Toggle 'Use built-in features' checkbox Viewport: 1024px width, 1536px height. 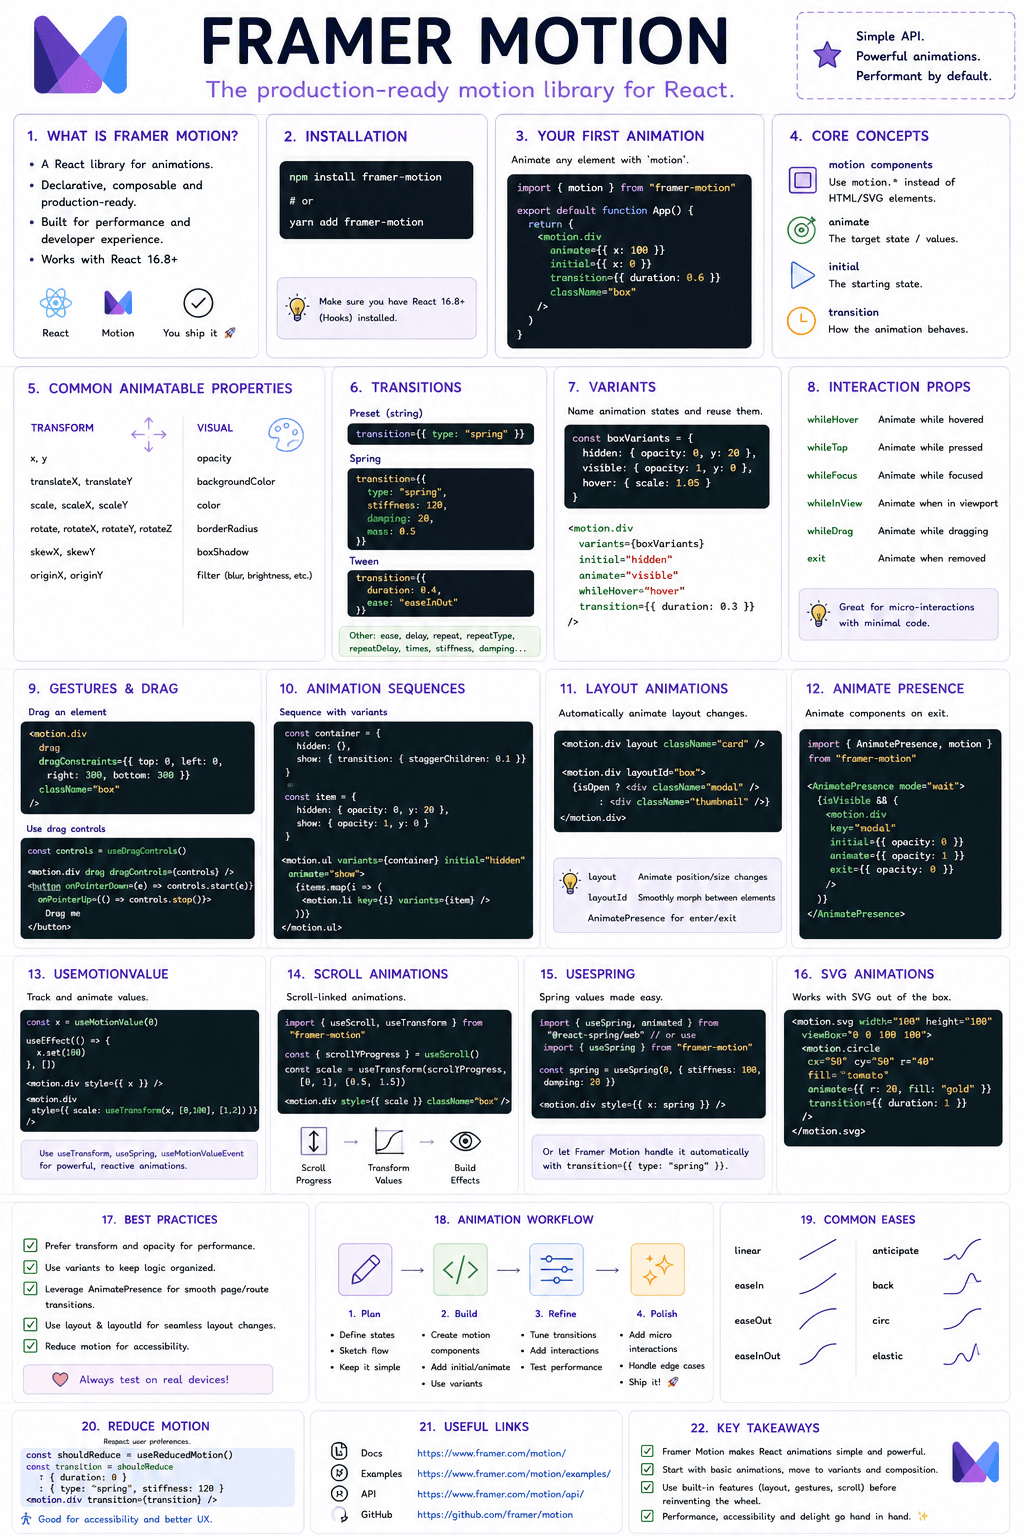coord(647,1487)
